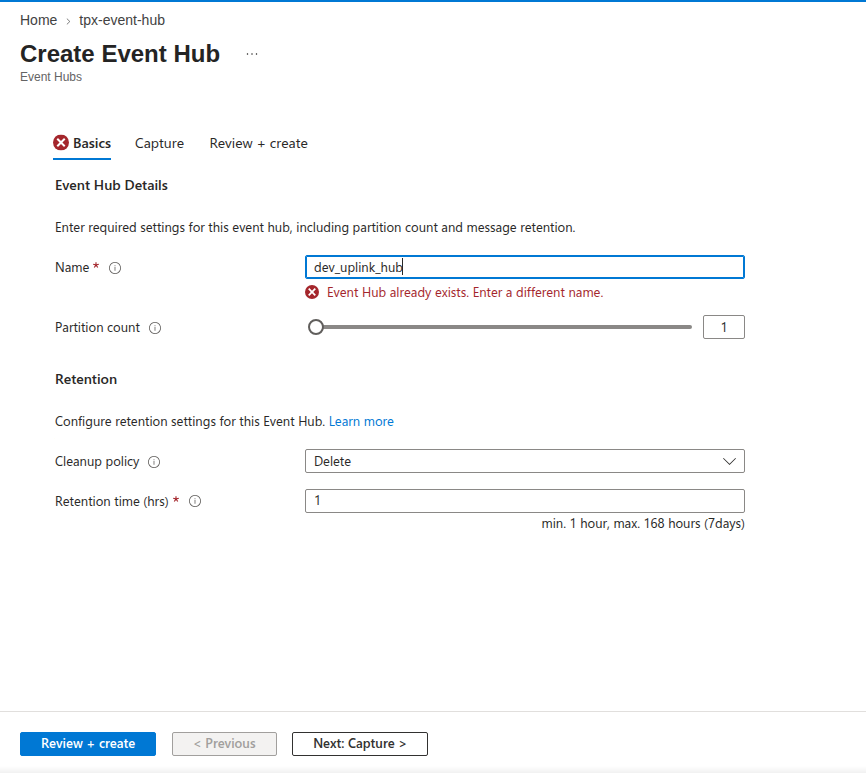Switch to the Basics tab
The height and width of the screenshot is (773, 866).
pos(82,144)
